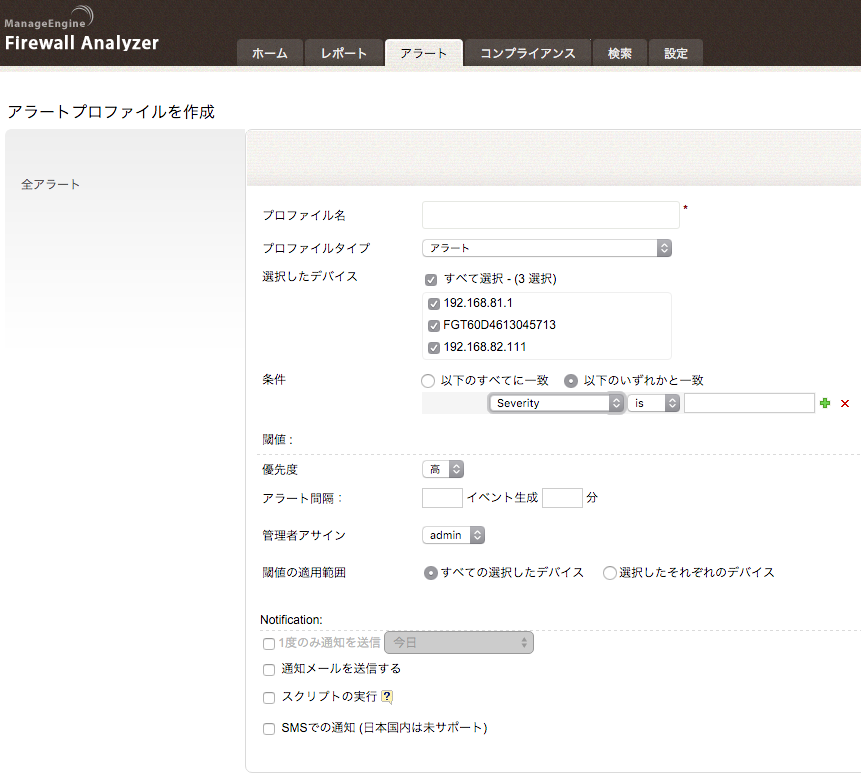Enable 通知メールを送信する checkbox
The width and height of the screenshot is (861, 773).
[x=269, y=669]
